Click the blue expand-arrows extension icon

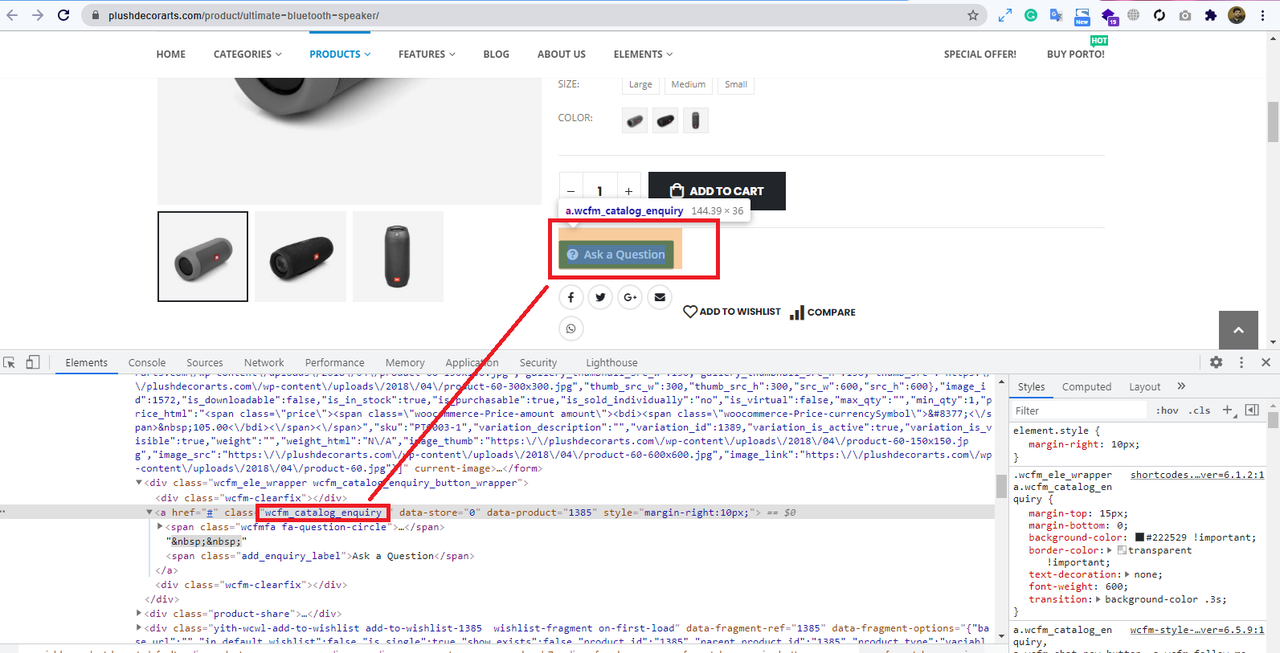(1005, 16)
